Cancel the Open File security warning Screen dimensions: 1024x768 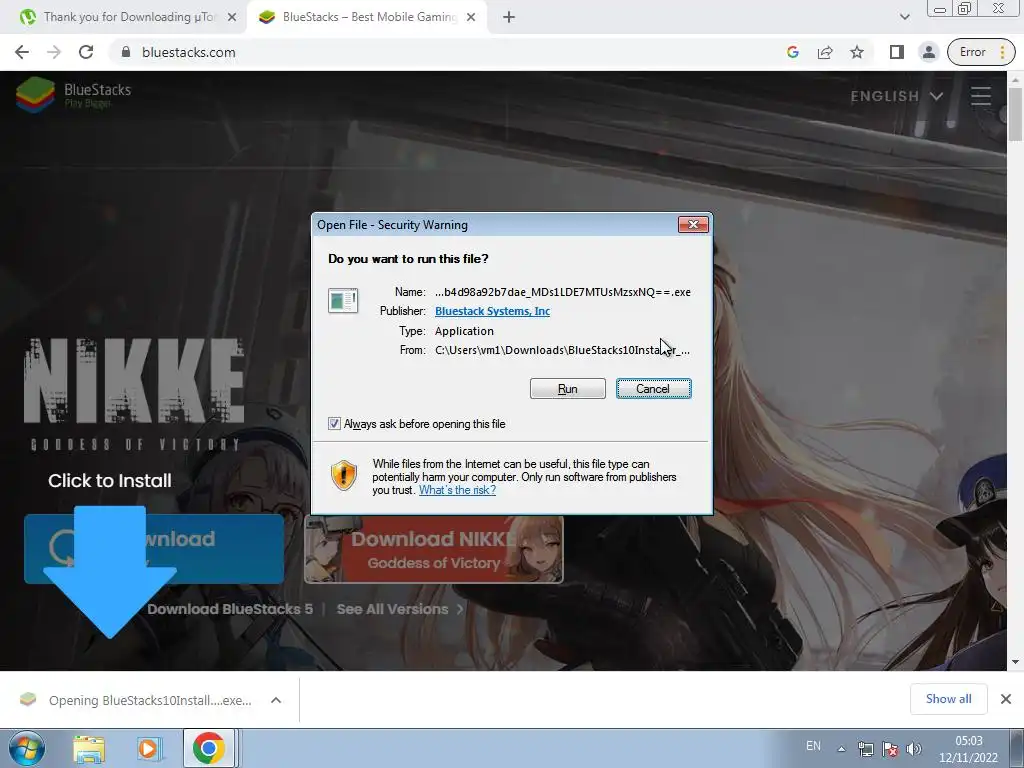[x=653, y=389]
